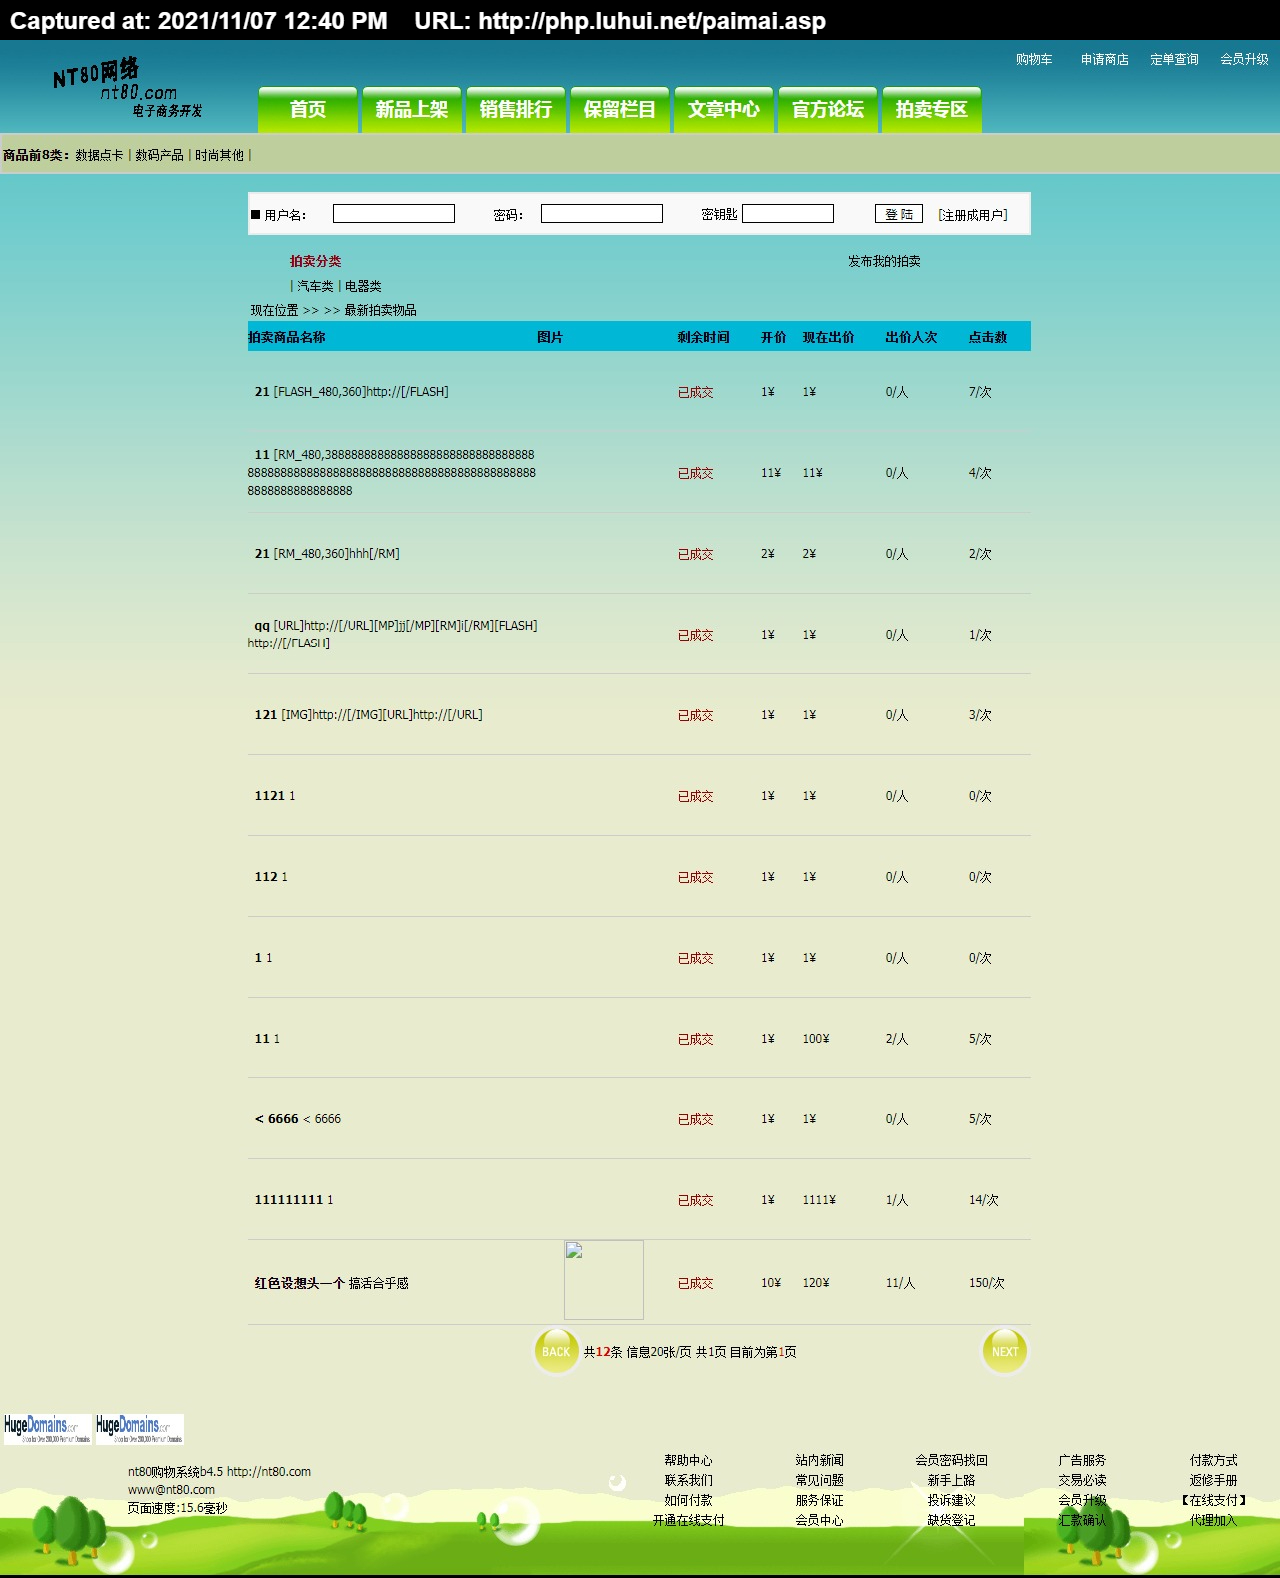Open the item 21 with RM_480,360 hhh text
This screenshot has height=1578, width=1280.
coord(262,554)
